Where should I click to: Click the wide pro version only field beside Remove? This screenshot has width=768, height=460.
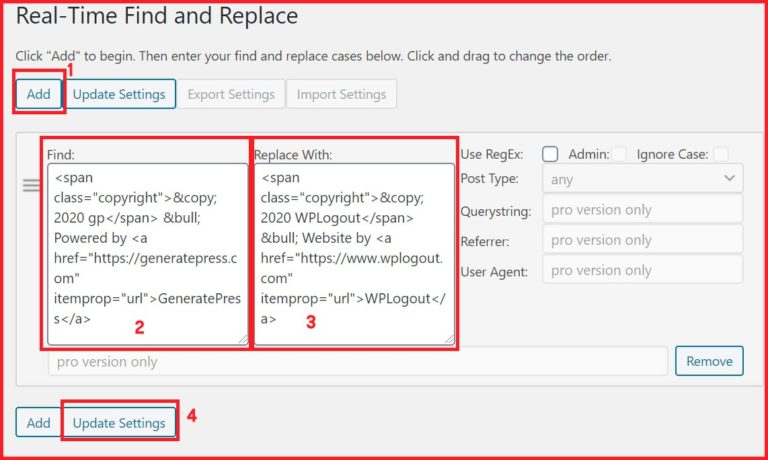358,362
